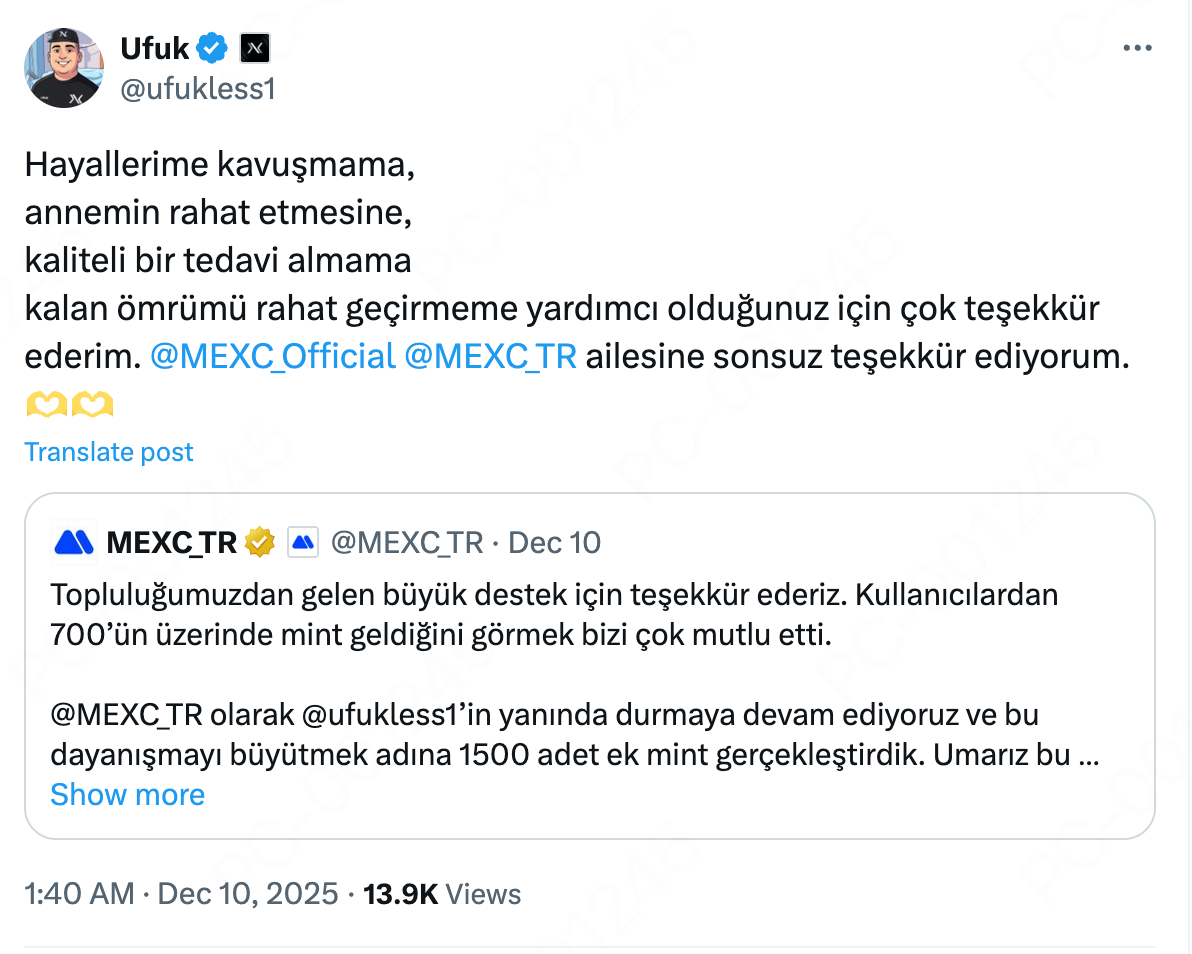Click Ufuk's profile avatar
The height and width of the screenshot is (954, 1192).
64,68
